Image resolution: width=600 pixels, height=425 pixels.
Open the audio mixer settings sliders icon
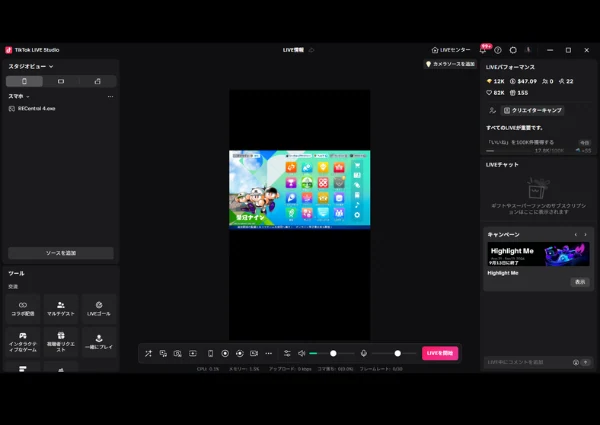coord(287,353)
